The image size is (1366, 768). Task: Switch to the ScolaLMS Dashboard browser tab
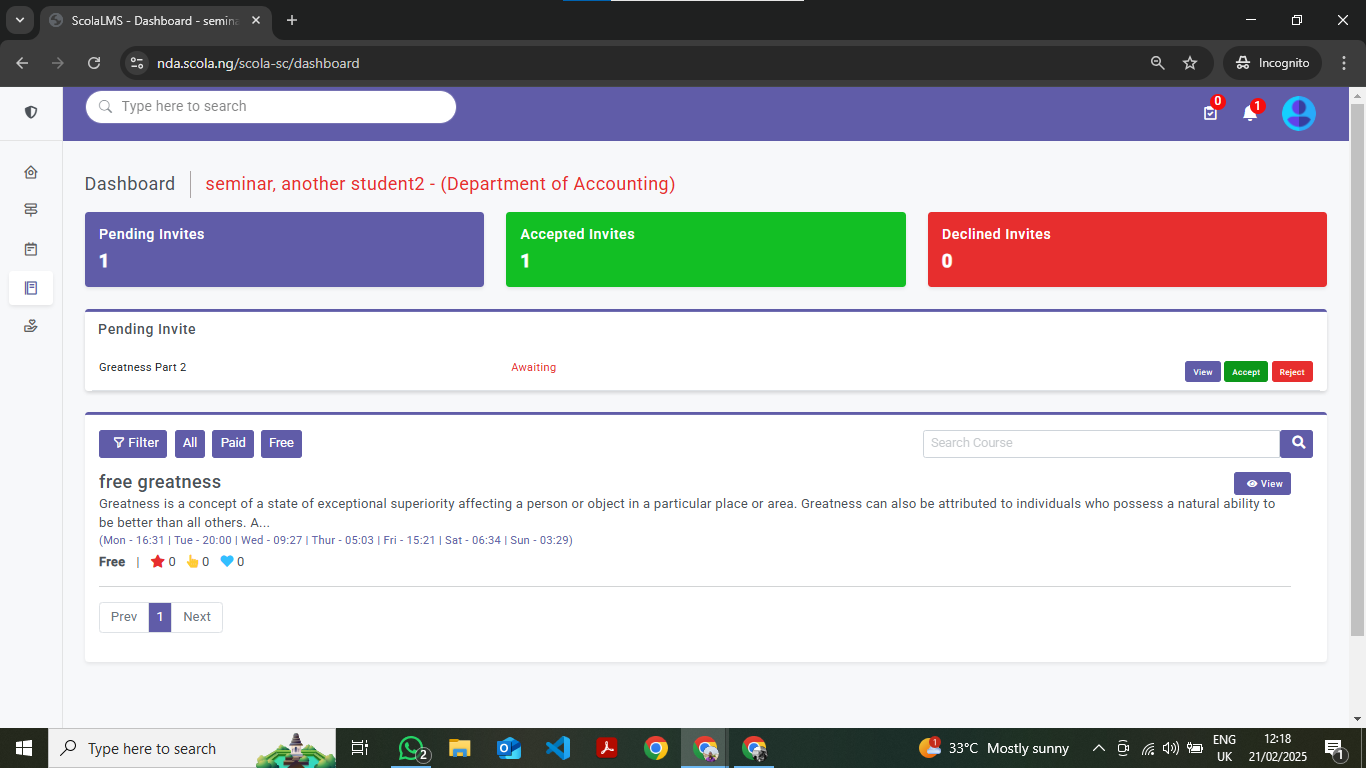154,20
